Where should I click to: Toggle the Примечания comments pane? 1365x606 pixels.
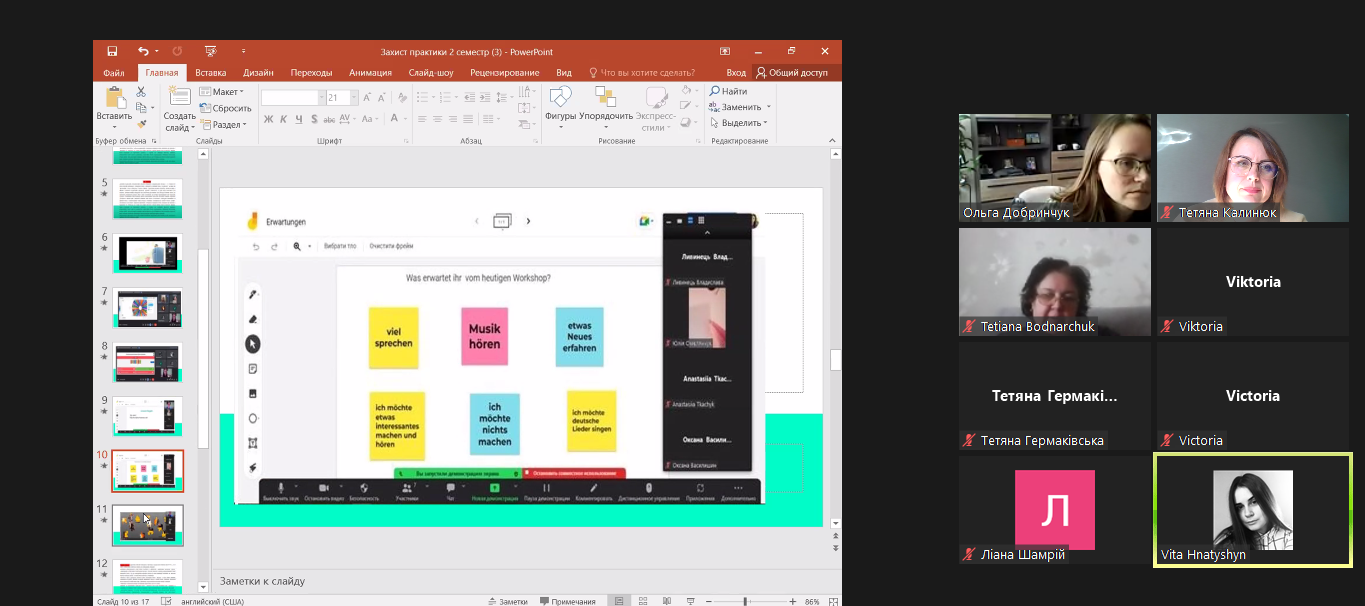pos(567,601)
